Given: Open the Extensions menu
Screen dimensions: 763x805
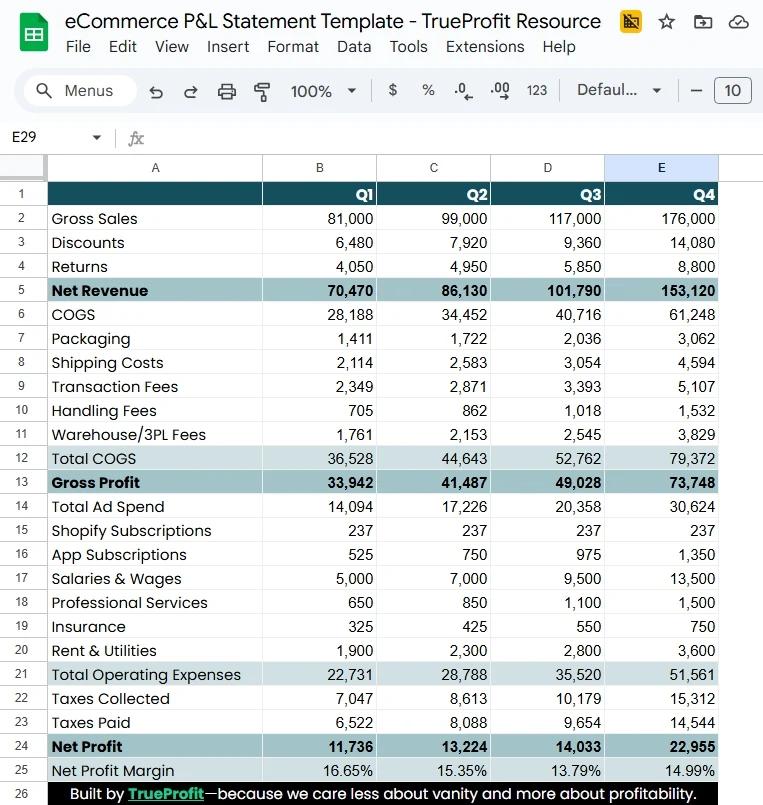Looking at the screenshot, I should [485, 46].
